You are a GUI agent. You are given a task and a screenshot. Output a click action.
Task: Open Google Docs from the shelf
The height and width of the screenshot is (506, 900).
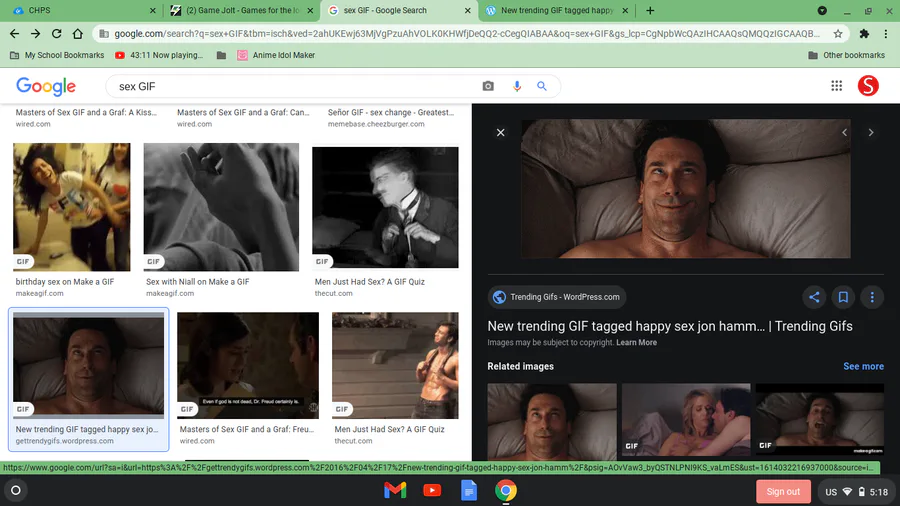tap(468, 491)
